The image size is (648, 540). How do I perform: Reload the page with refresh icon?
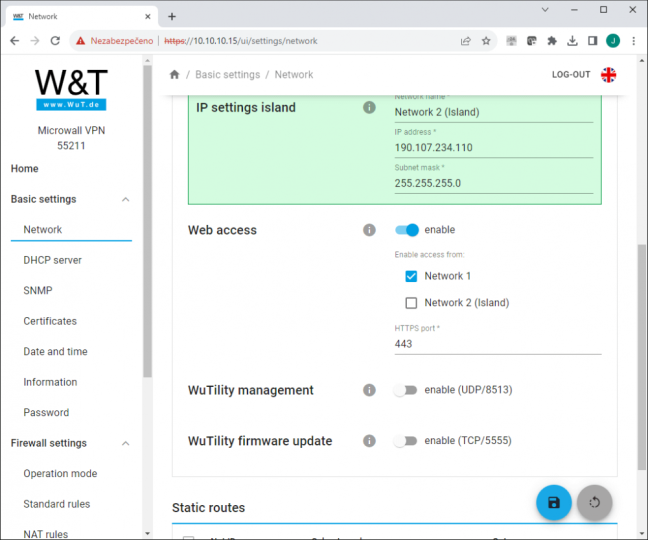55,40
